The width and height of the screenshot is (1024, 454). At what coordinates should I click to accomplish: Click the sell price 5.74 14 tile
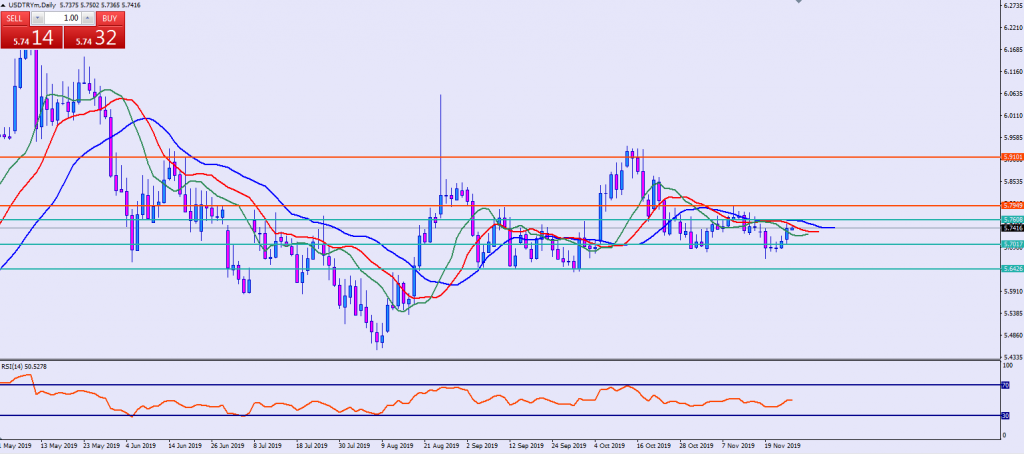click(x=30, y=37)
